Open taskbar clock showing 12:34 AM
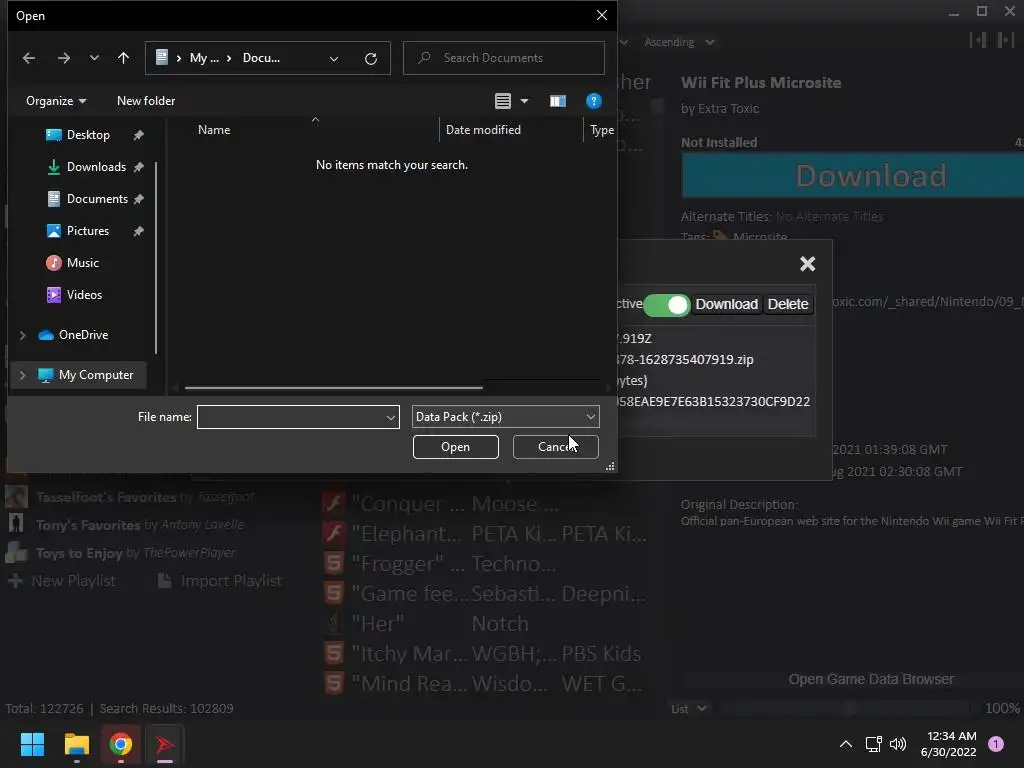This screenshot has height=768, width=1024. point(948,744)
